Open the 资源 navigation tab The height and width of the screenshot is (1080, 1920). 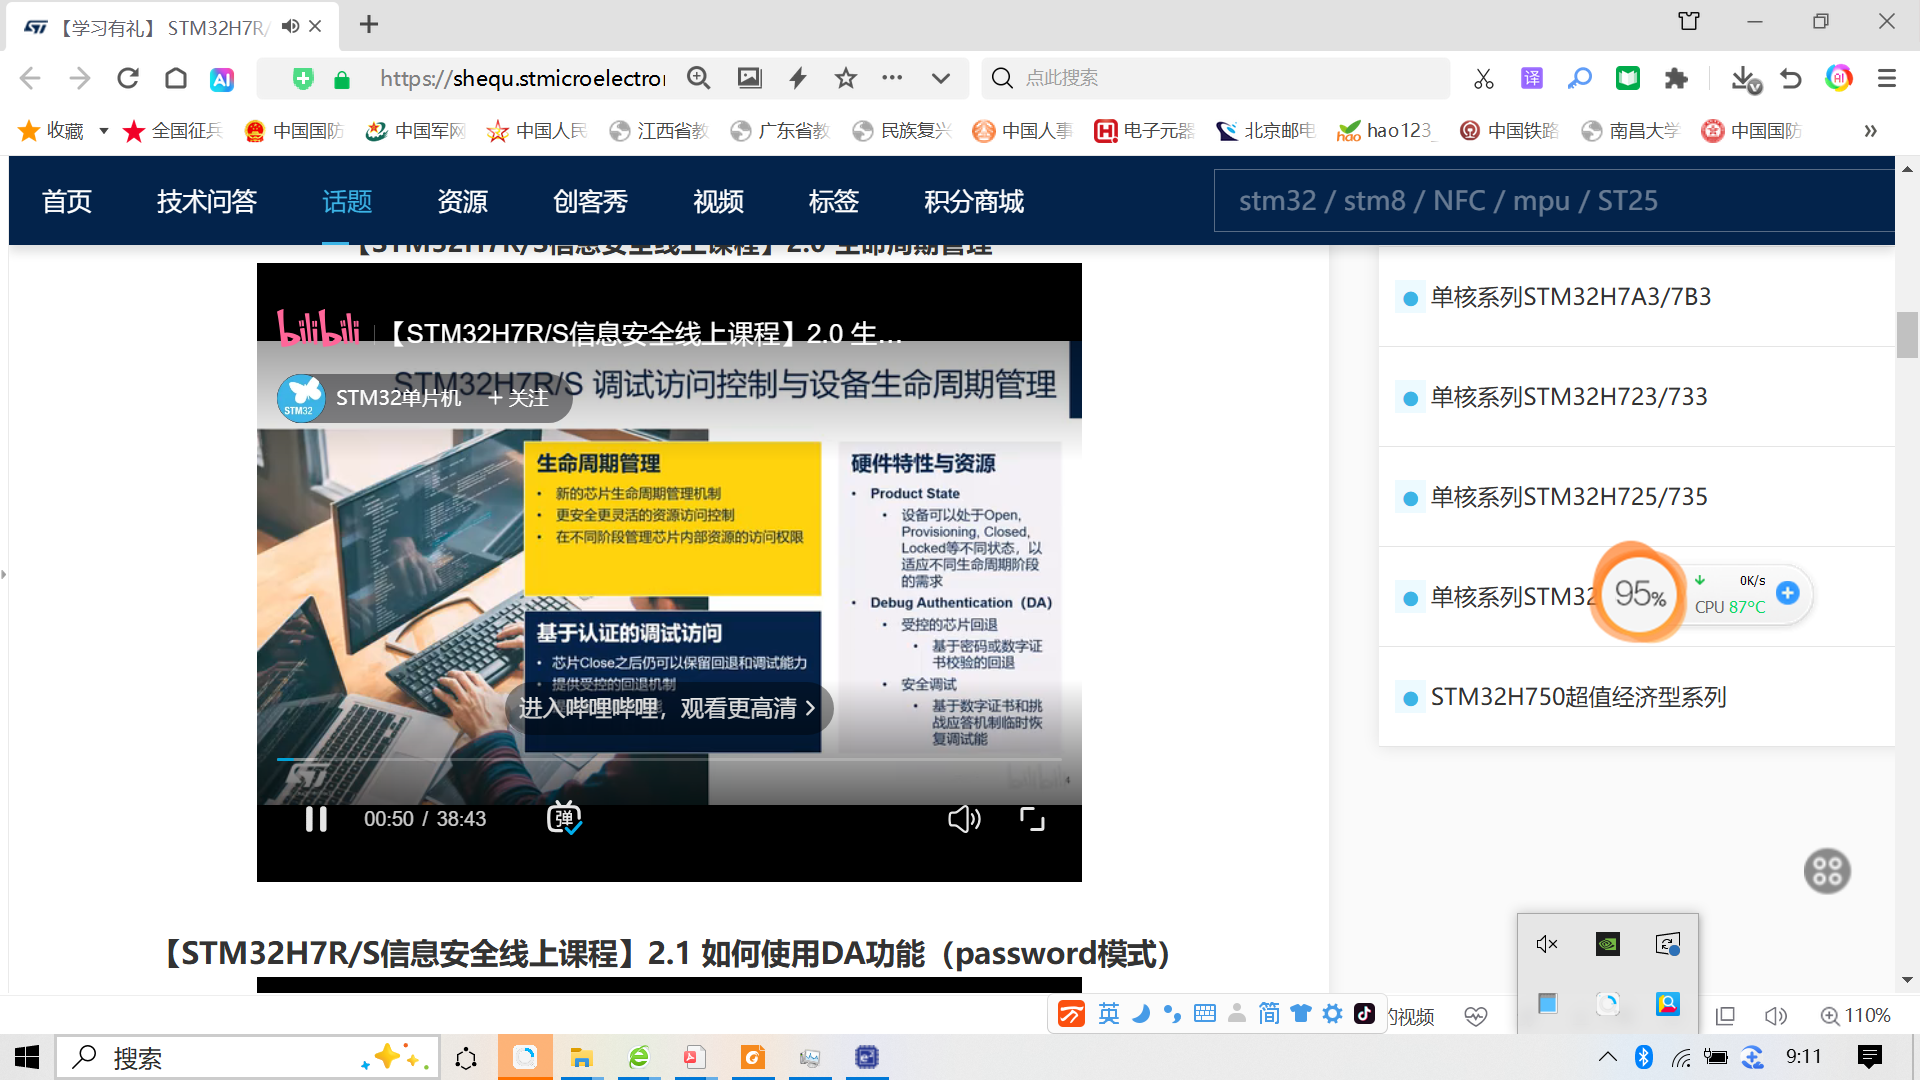tap(463, 201)
